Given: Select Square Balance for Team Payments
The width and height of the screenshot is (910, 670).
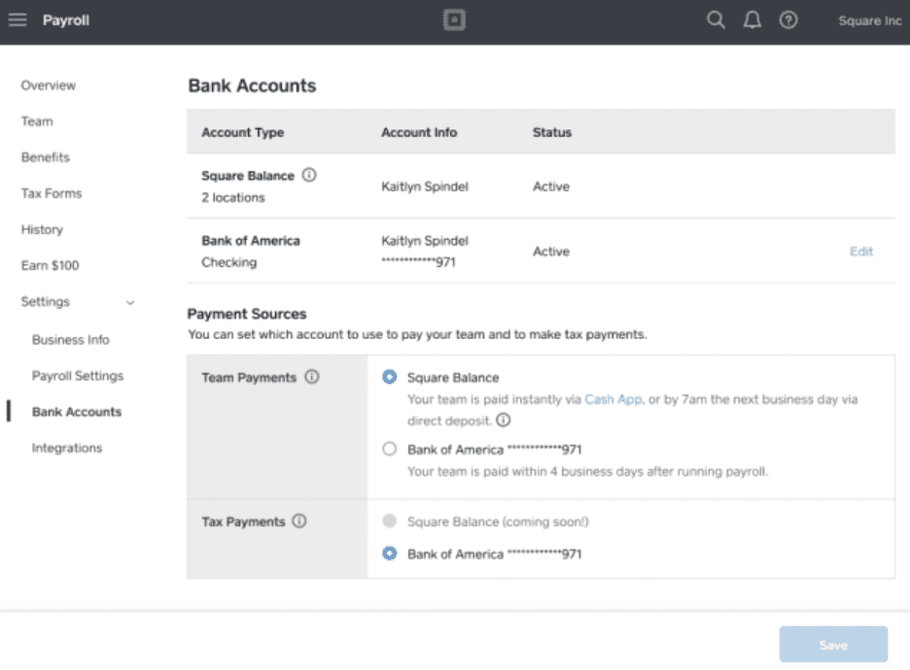Looking at the screenshot, I should click(x=390, y=378).
